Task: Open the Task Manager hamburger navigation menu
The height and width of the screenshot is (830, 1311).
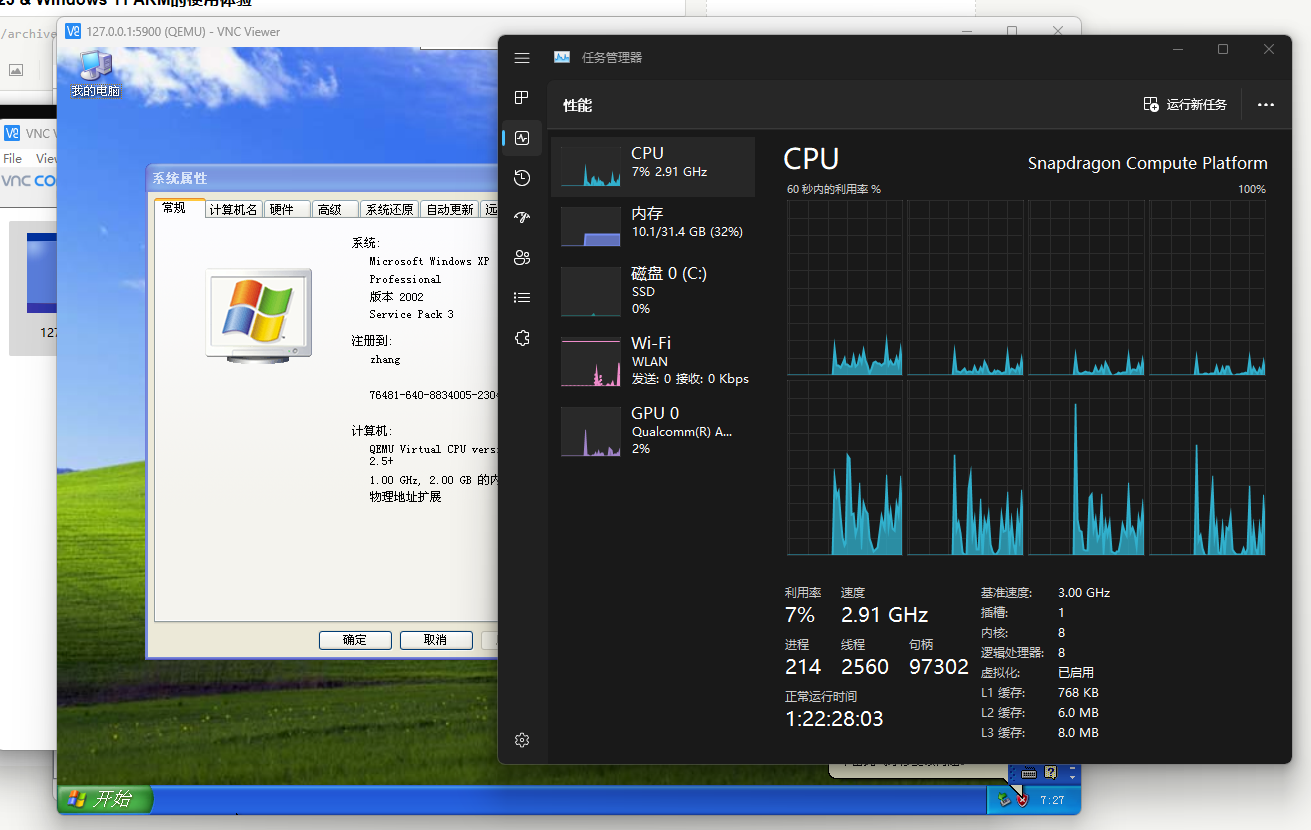Action: [522, 58]
